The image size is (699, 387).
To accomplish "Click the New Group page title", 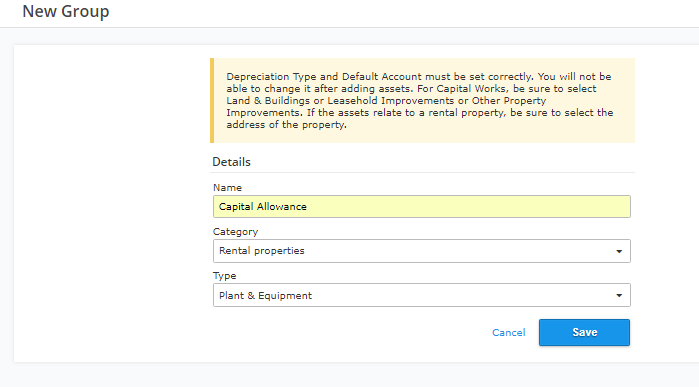I will [x=66, y=11].
